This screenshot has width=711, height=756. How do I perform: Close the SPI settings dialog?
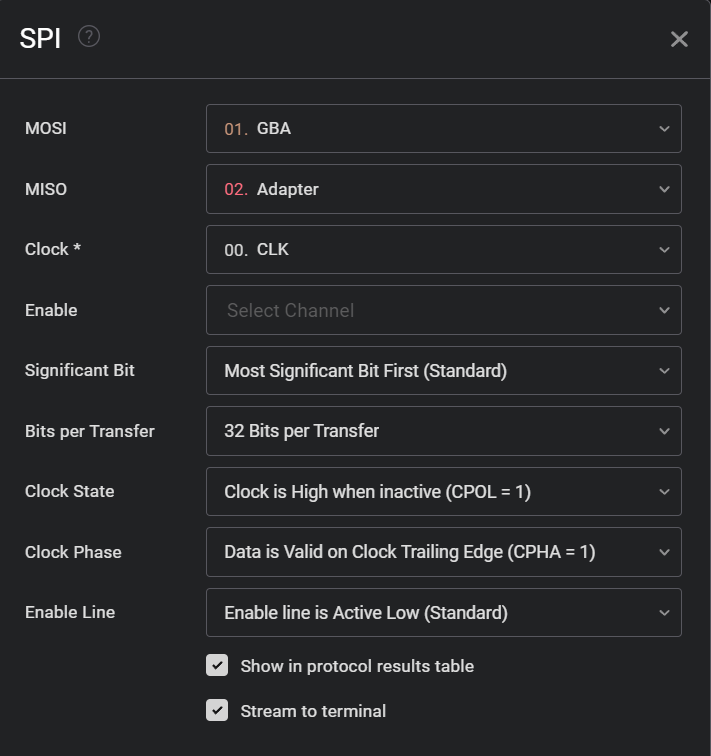pos(679,39)
